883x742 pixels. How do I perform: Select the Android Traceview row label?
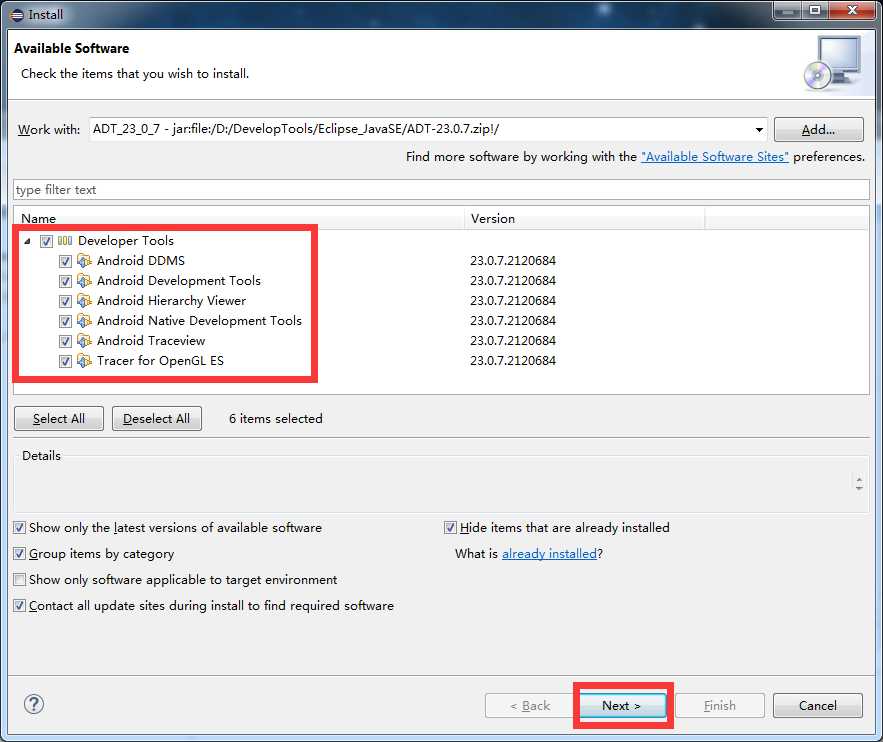point(151,341)
